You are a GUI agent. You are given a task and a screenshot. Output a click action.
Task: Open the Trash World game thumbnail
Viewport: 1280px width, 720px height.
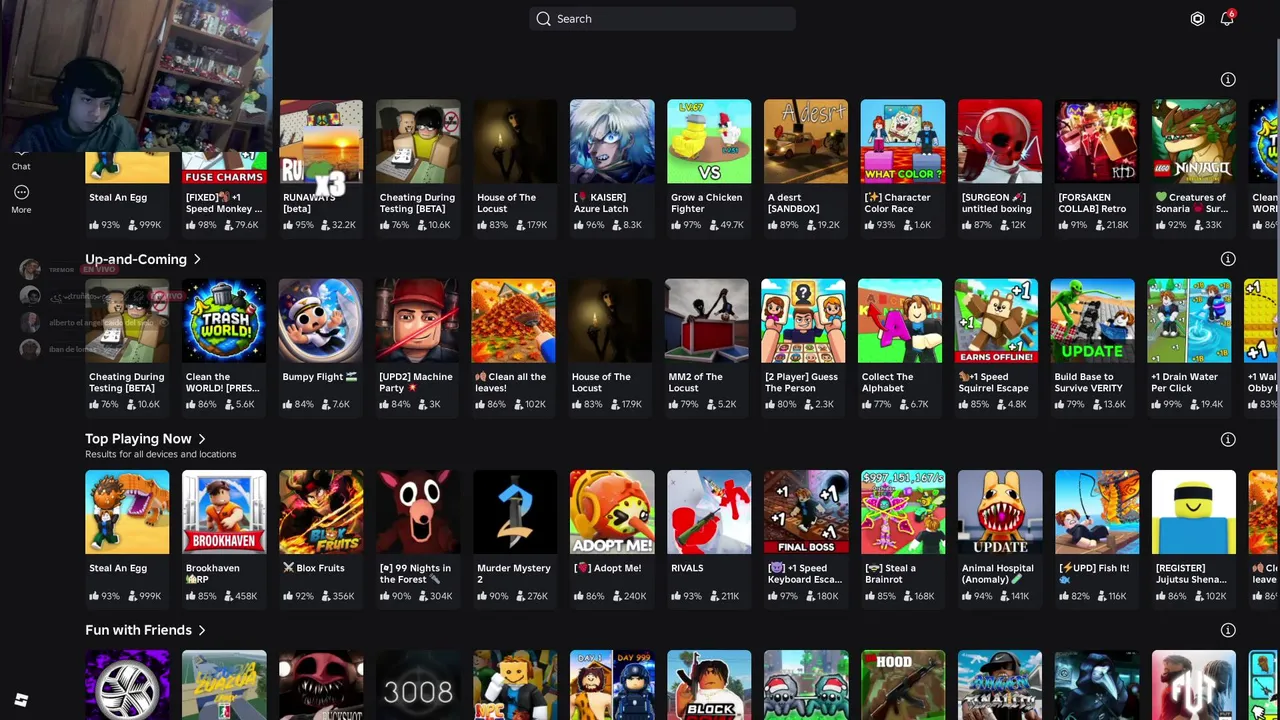click(223, 321)
